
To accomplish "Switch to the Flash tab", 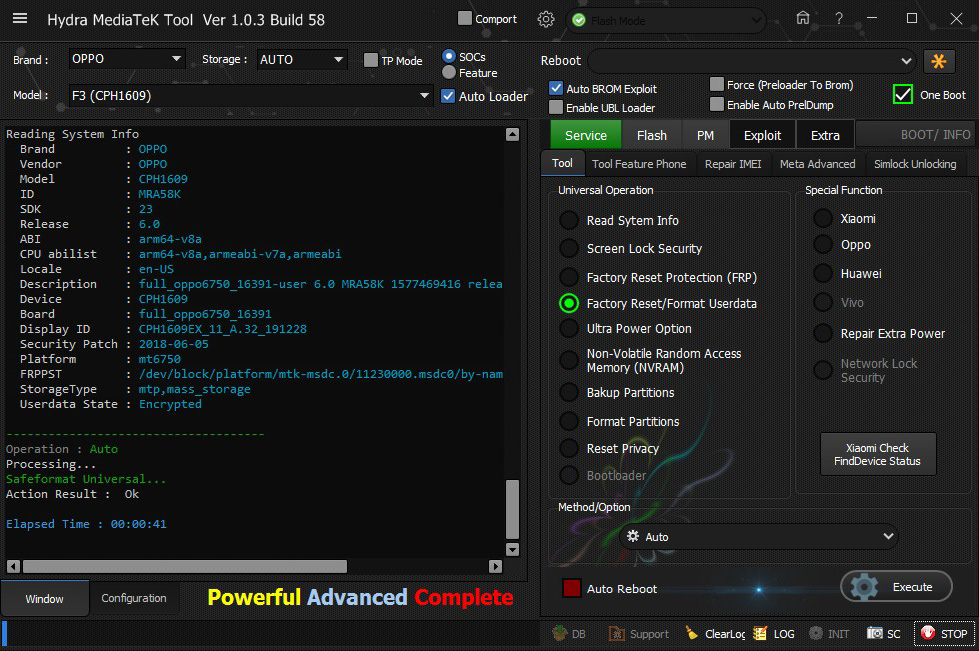I will coord(651,135).
